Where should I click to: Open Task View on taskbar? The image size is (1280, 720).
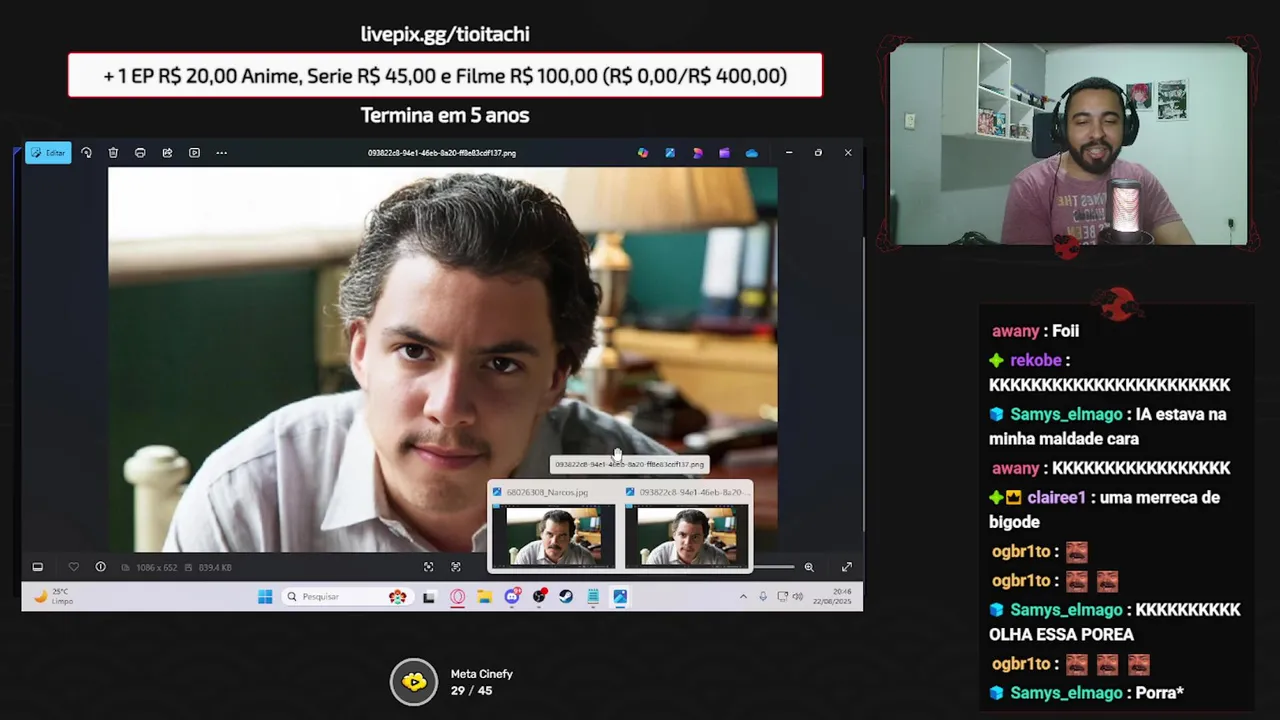(x=429, y=597)
